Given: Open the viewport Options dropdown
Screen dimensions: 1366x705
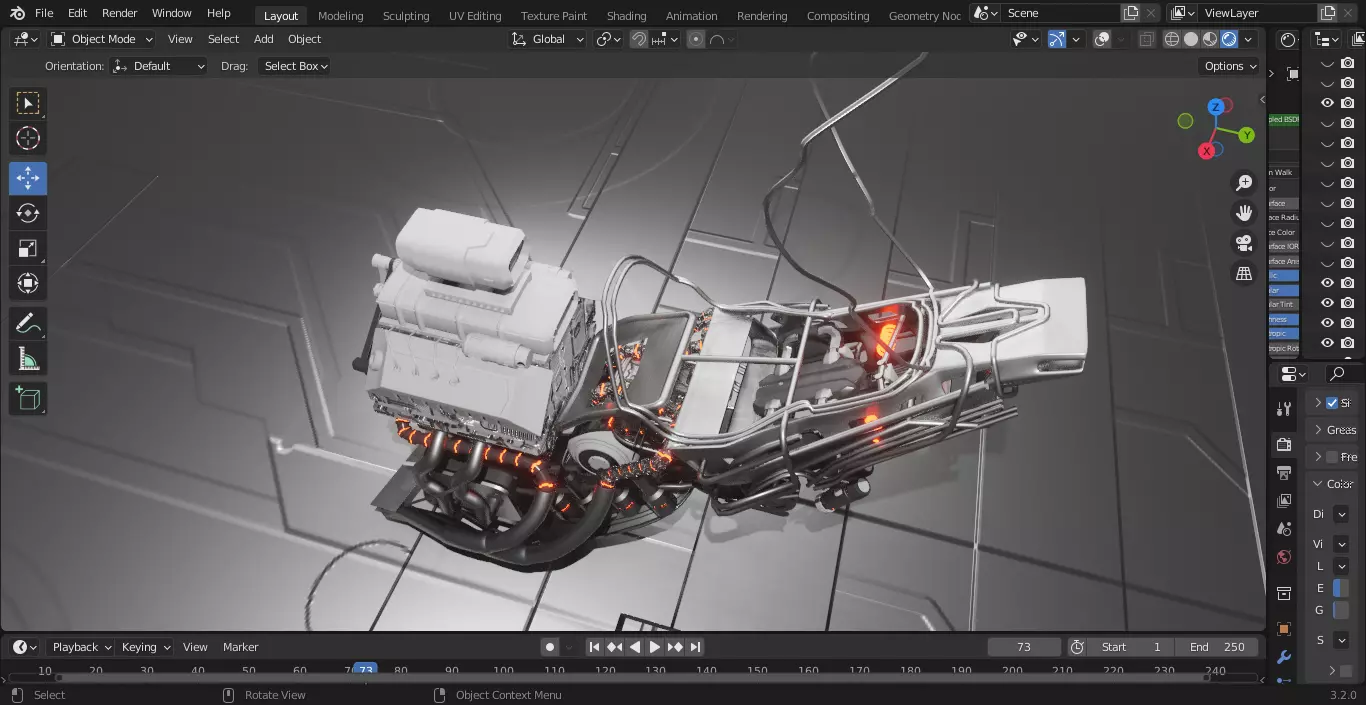Looking at the screenshot, I should pyautogui.click(x=1230, y=66).
